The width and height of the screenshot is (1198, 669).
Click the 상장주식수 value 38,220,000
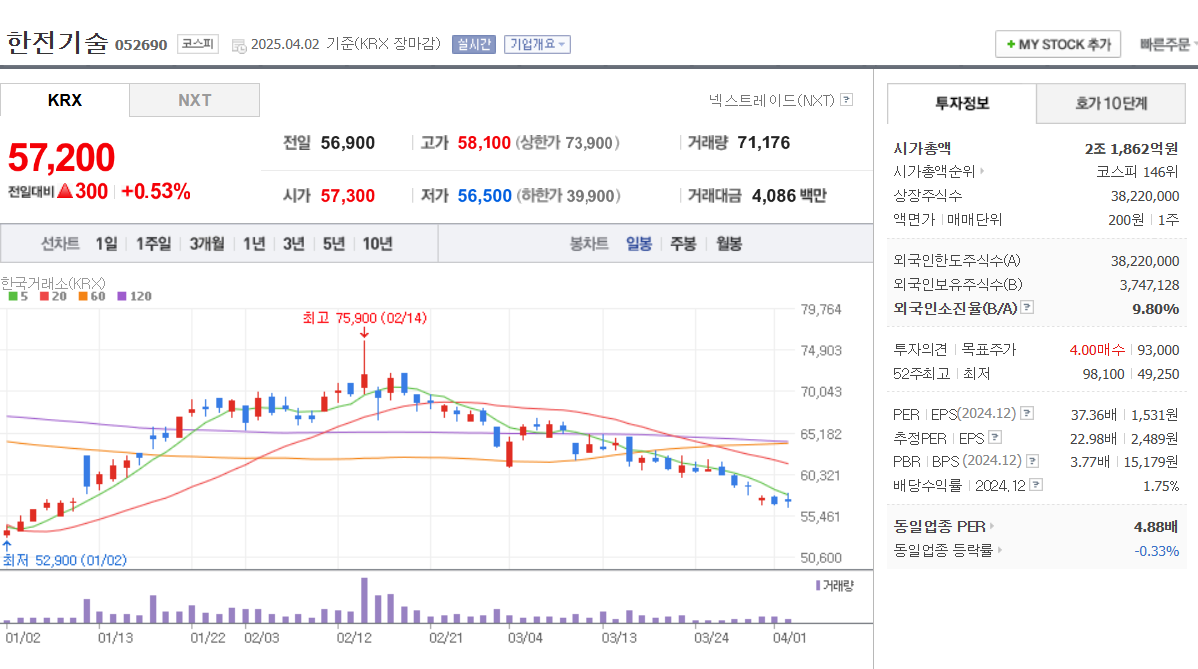click(1145, 196)
